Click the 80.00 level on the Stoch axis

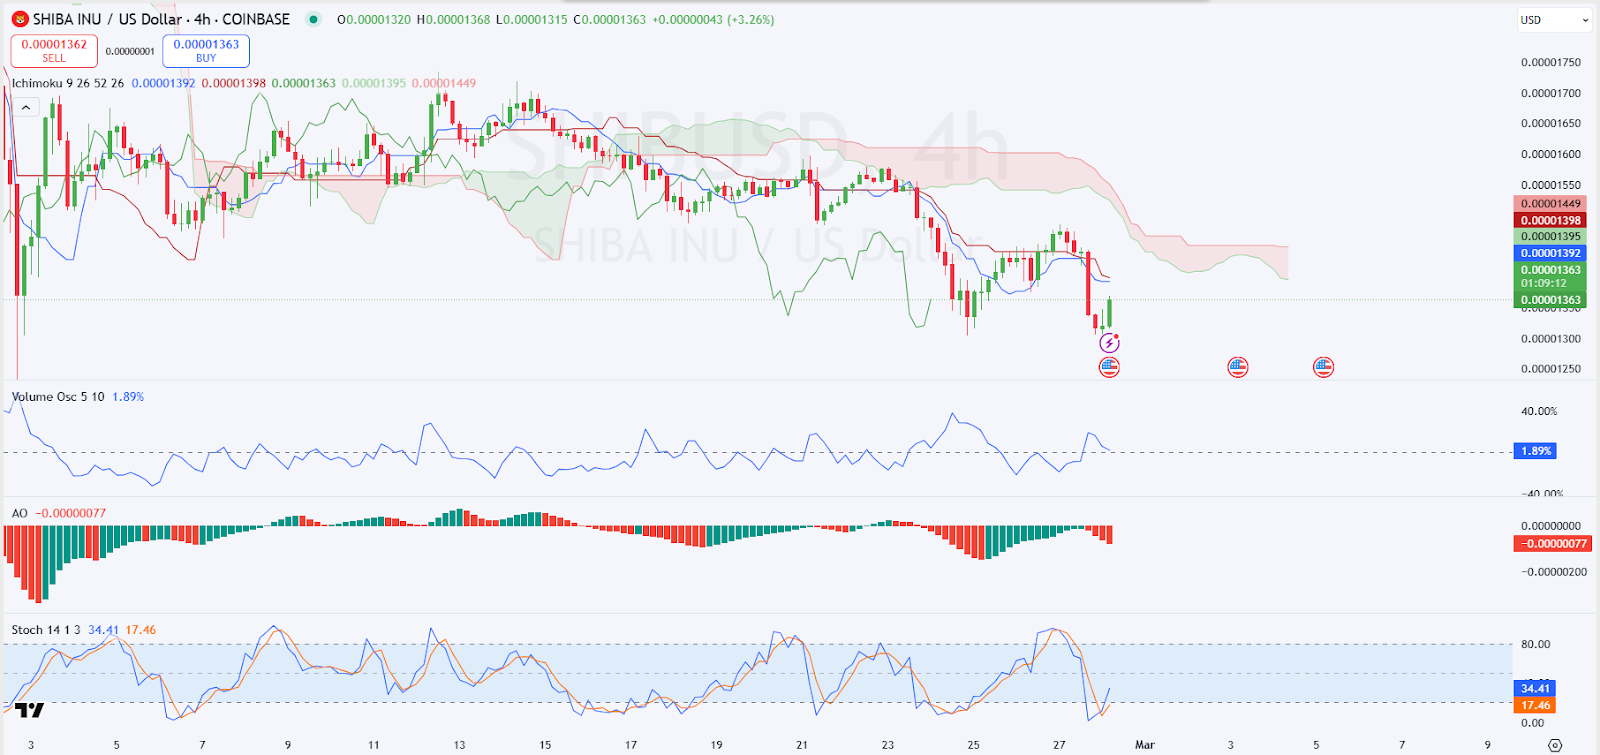point(1536,644)
